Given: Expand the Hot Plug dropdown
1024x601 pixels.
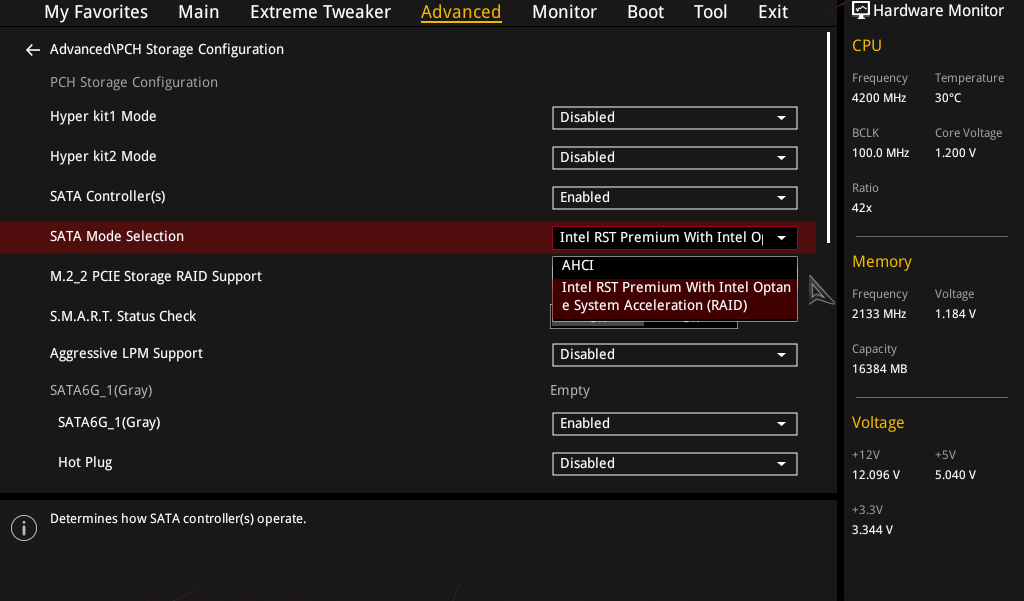Looking at the screenshot, I should pos(675,464).
